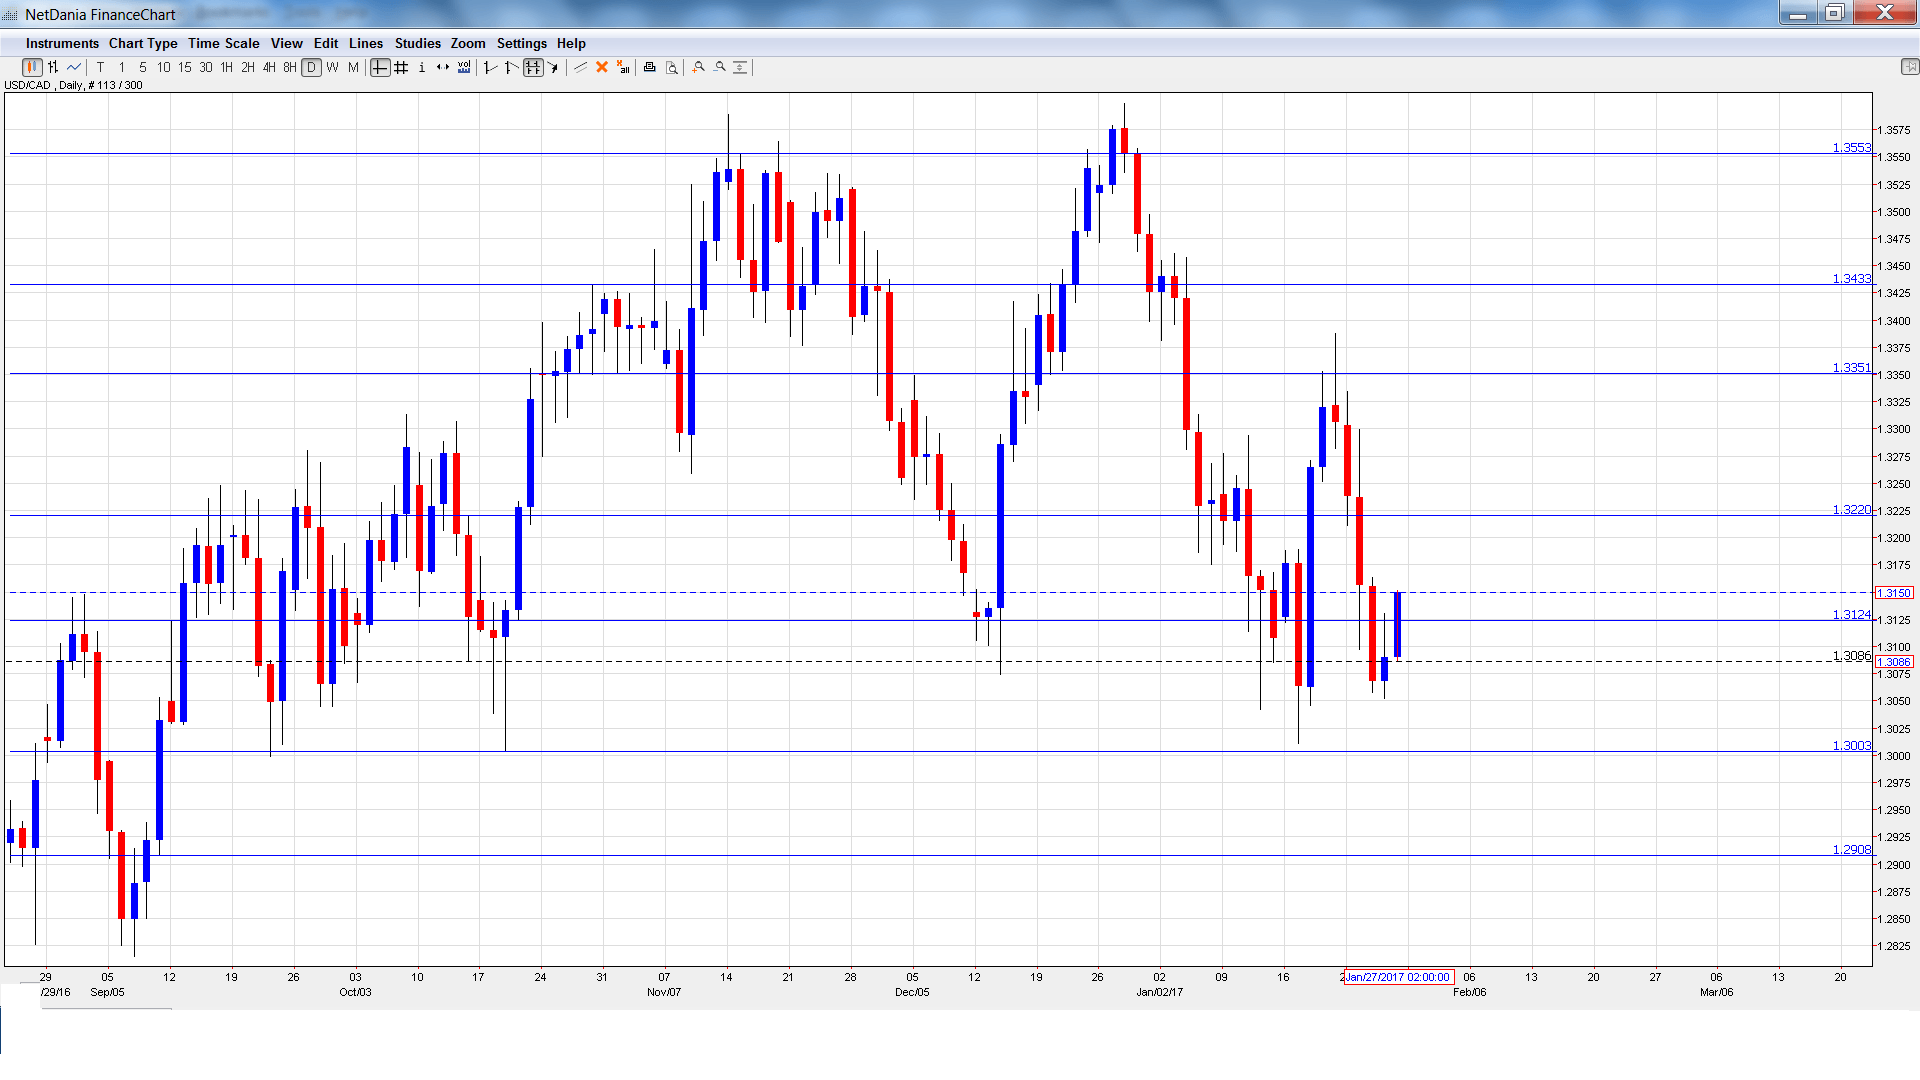1920x1080 pixels.
Task: Show volume with the vol icon
Action: (x=464, y=67)
